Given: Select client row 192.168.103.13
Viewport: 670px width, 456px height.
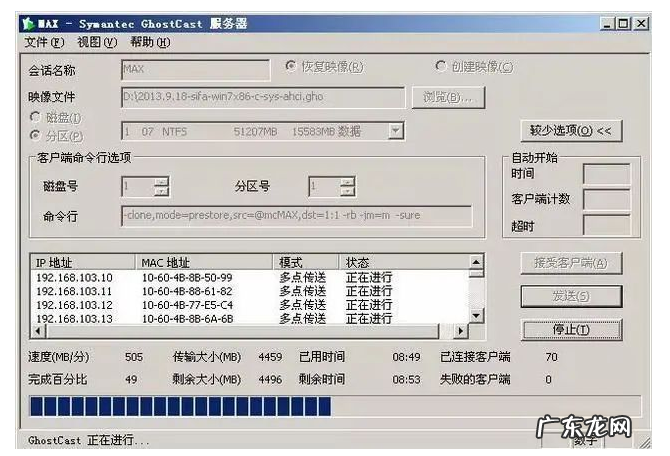Looking at the screenshot, I should point(250,318).
